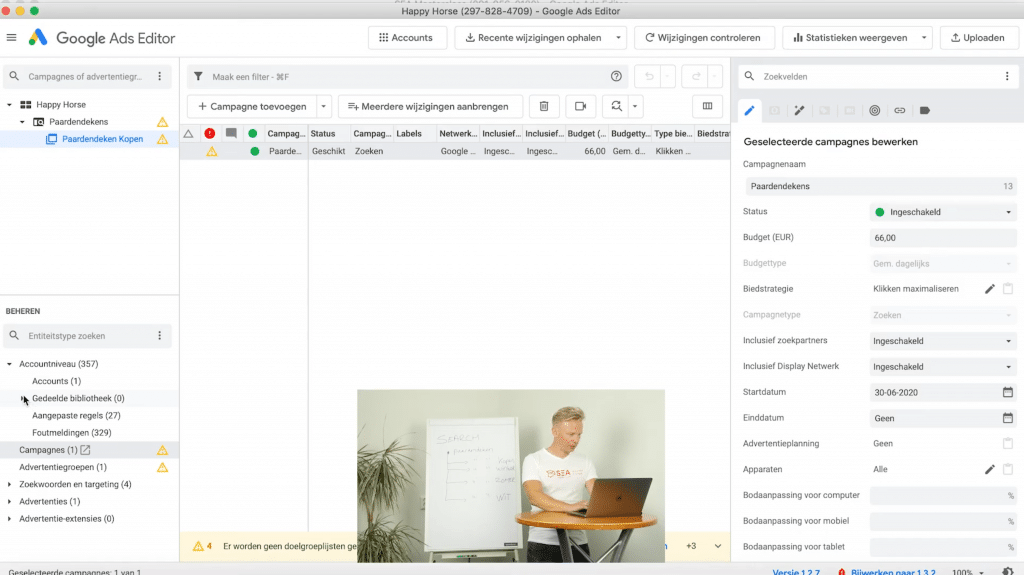Open the hamburger menu beside the Google Ads logo
Viewport: 1024px width, 575px height.
(x=12, y=38)
